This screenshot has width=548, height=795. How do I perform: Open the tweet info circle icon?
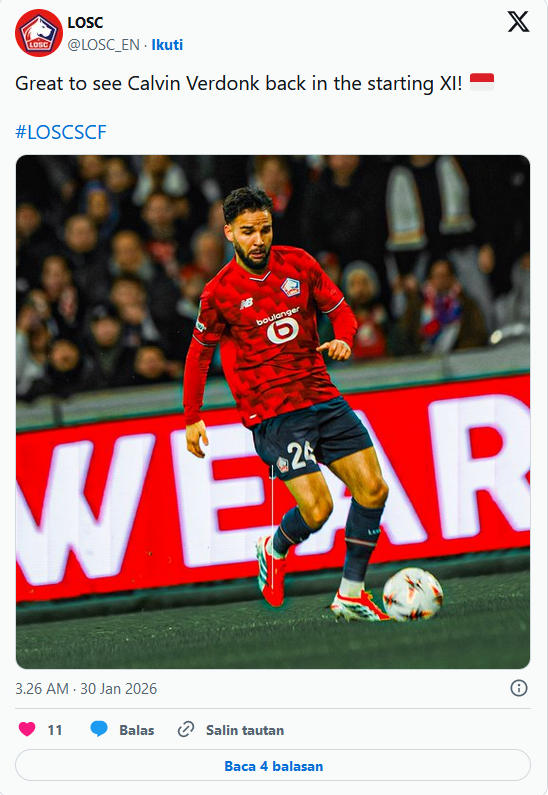[x=519, y=688]
